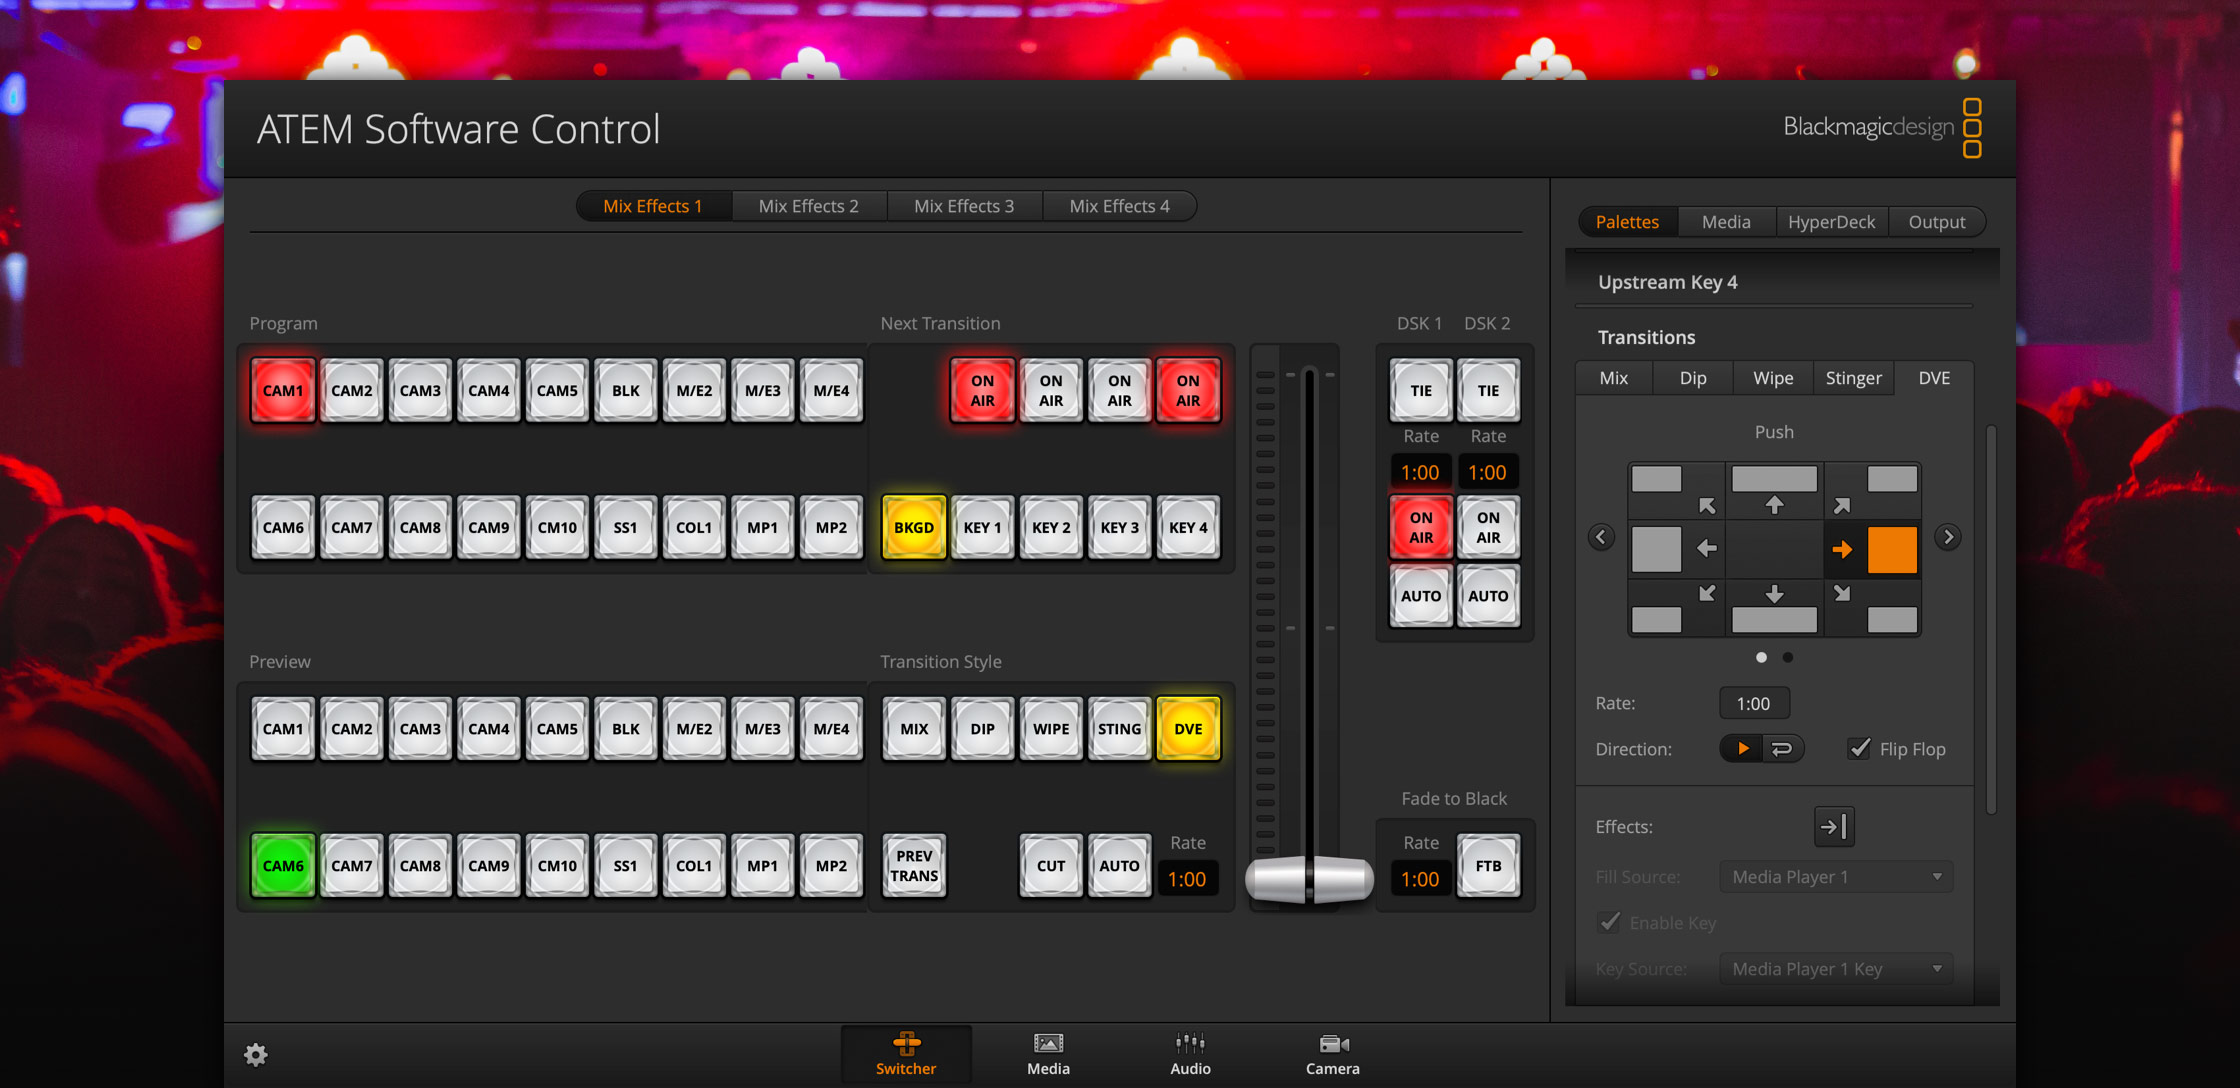This screenshot has height=1088, width=2240.
Task: Trigger Fade to Black with the FTB button
Action: click(1488, 865)
